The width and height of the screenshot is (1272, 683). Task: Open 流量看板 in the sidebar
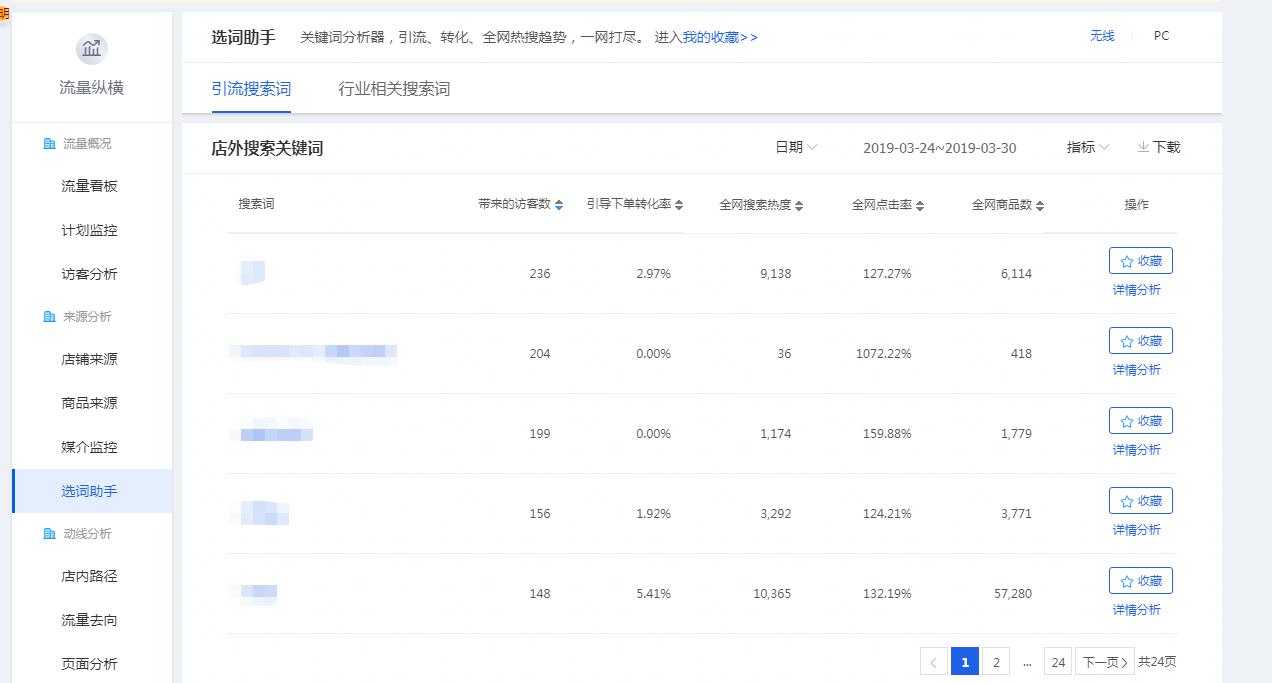coord(89,186)
